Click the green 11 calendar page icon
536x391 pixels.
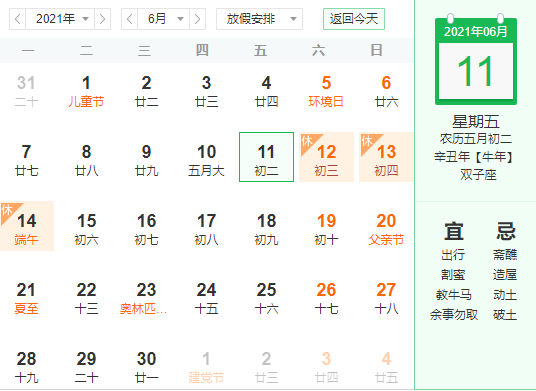click(x=475, y=59)
